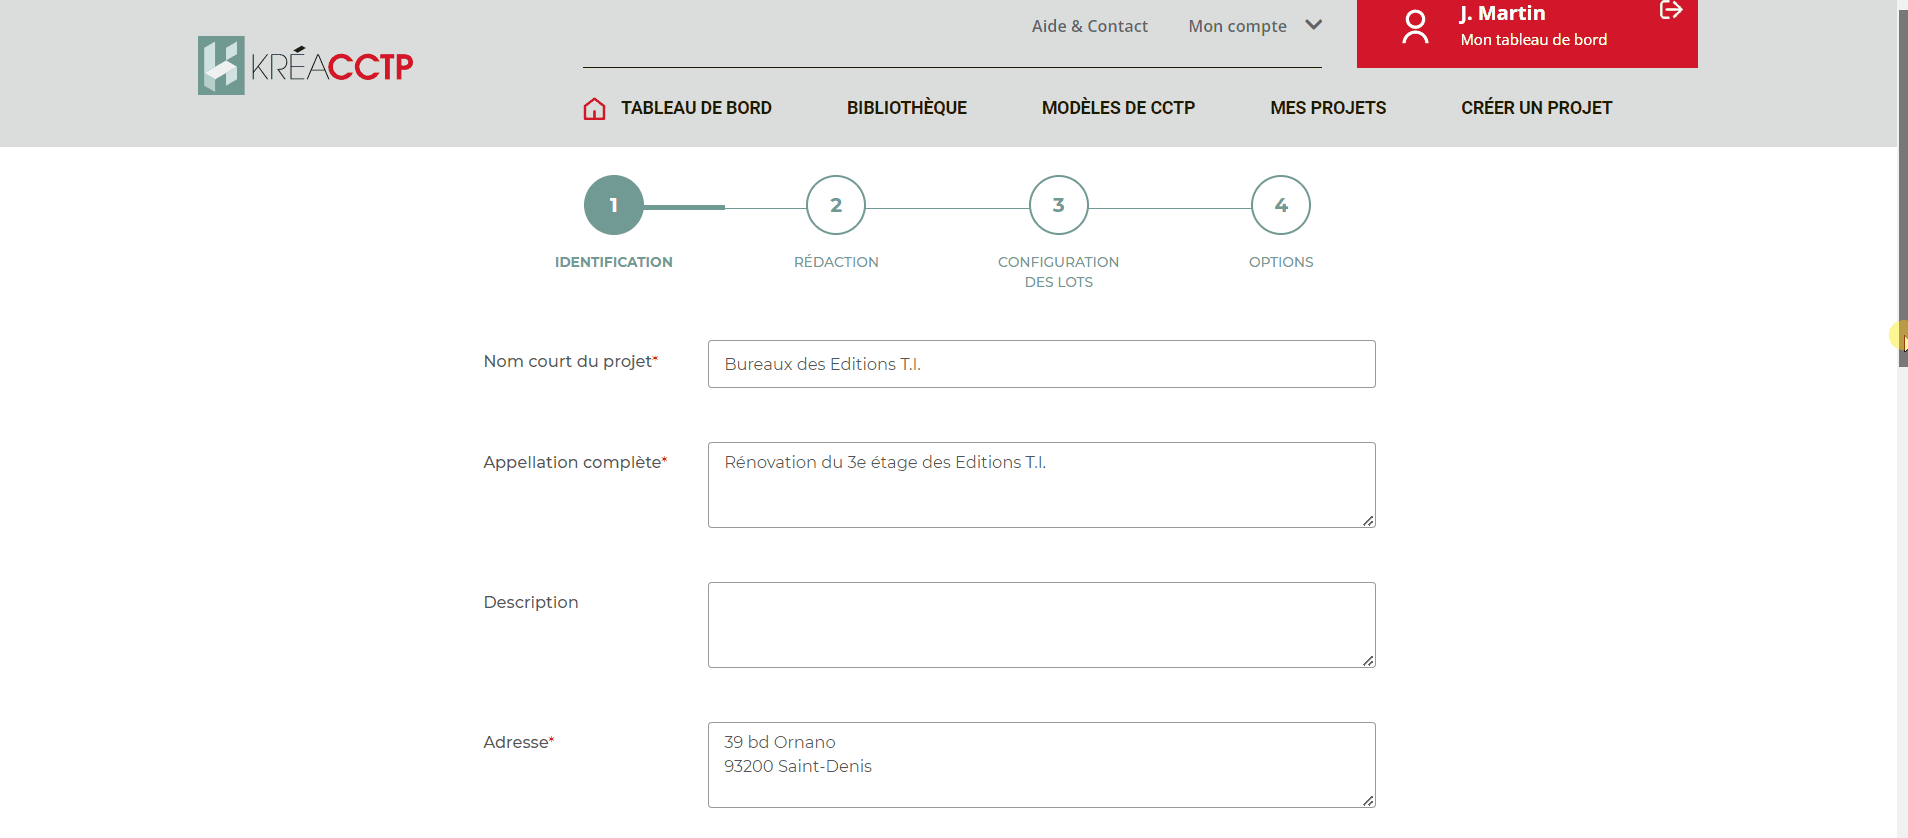Open the Bibliothèque menu
This screenshot has width=1908, height=838.
point(906,108)
